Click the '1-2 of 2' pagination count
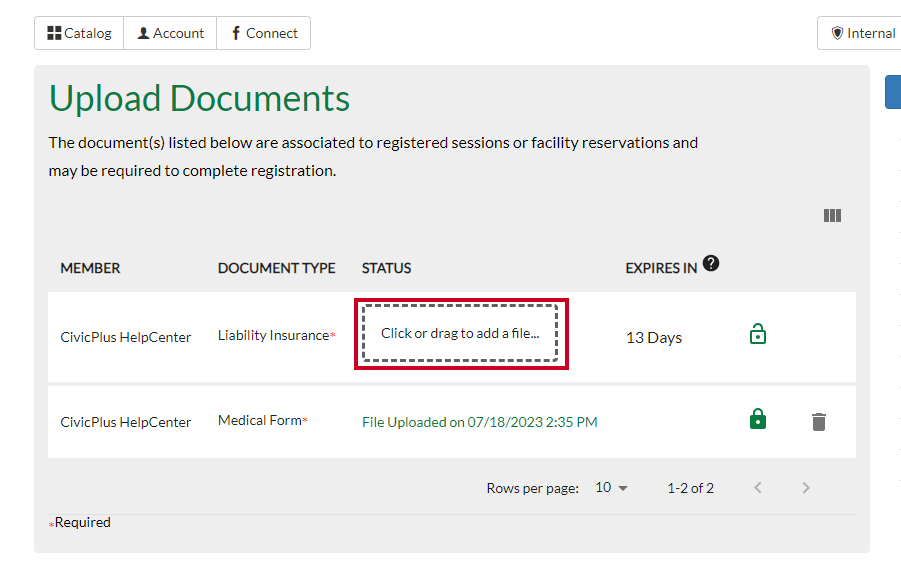This screenshot has width=901, height=564. pyautogui.click(x=690, y=488)
